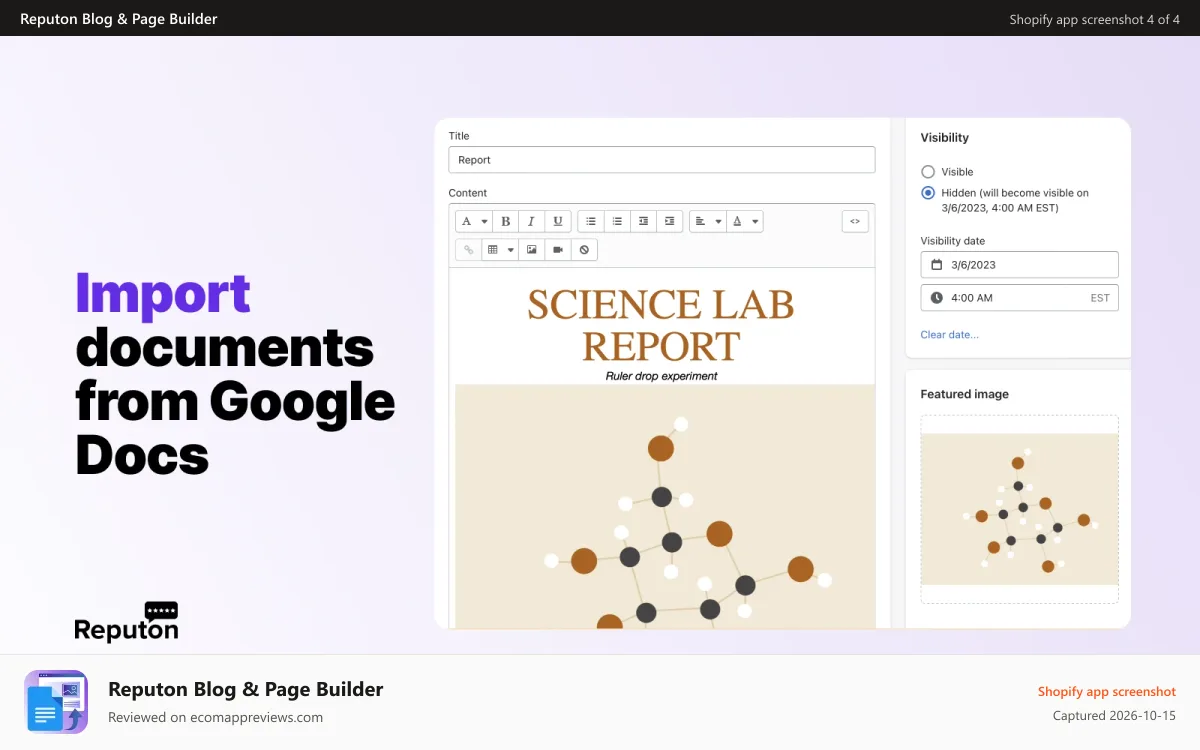Open the alignment dropdown
Screen dimensions: 1200x750
708,221
